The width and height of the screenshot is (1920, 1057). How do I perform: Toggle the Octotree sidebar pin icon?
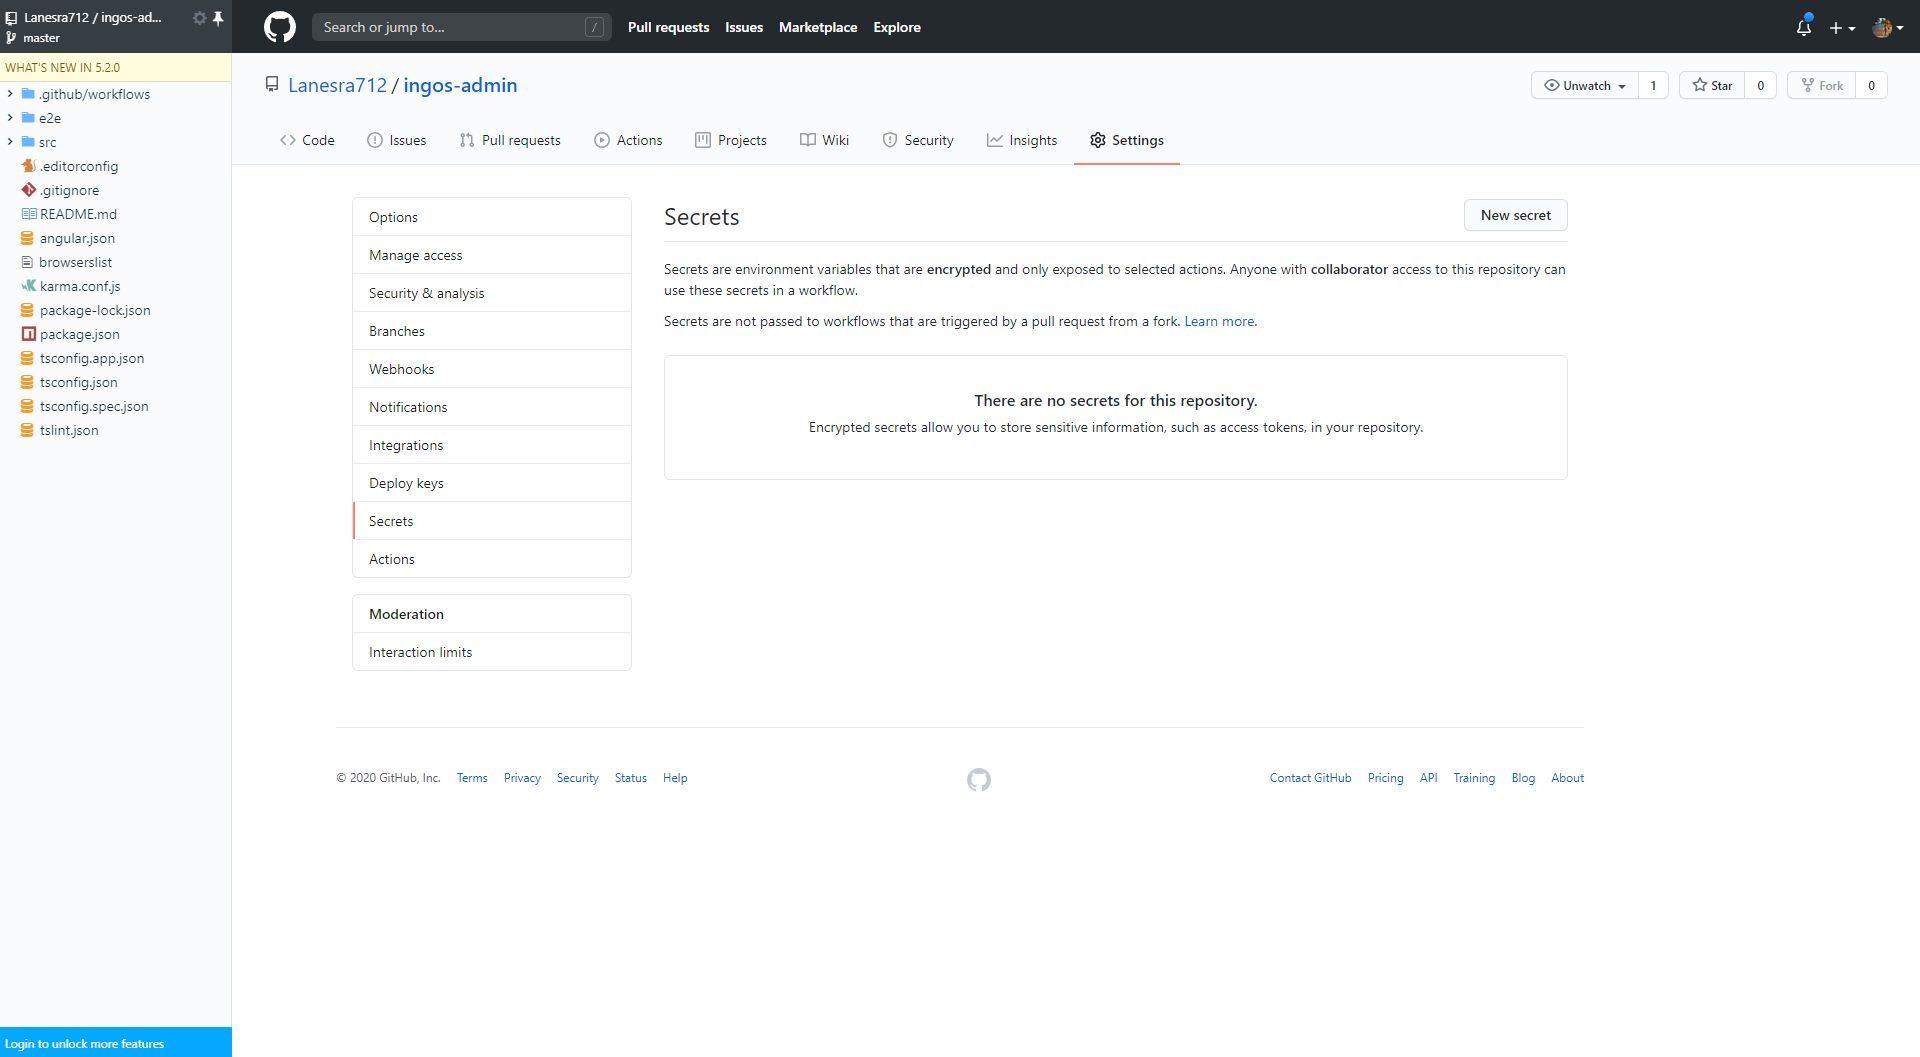[x=218, y=18]
